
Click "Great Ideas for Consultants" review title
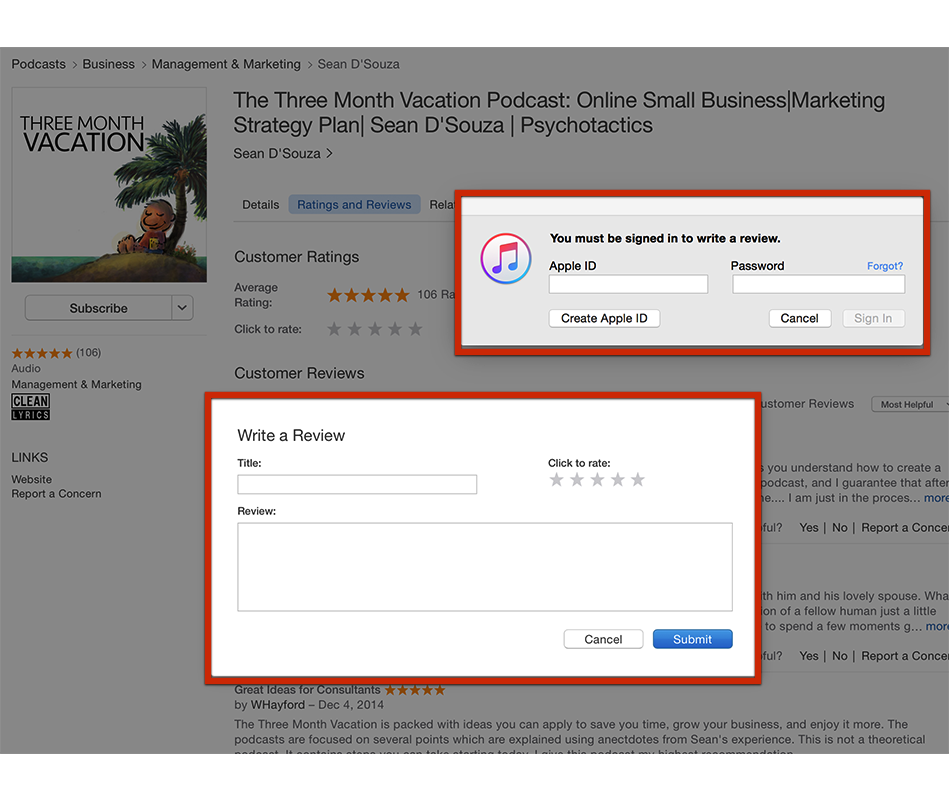[307, 690]
